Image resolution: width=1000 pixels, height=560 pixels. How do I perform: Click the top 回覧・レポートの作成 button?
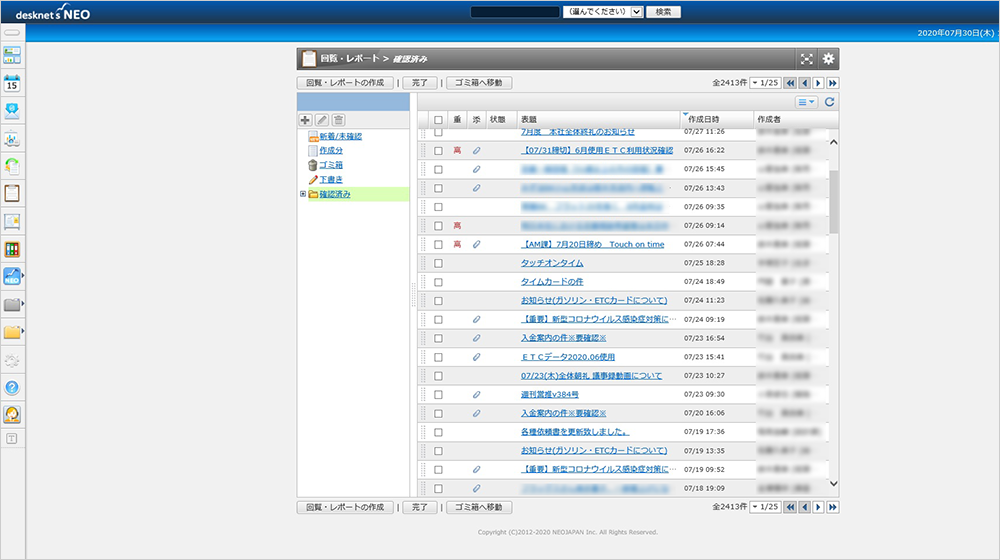[x=344, y=83]
